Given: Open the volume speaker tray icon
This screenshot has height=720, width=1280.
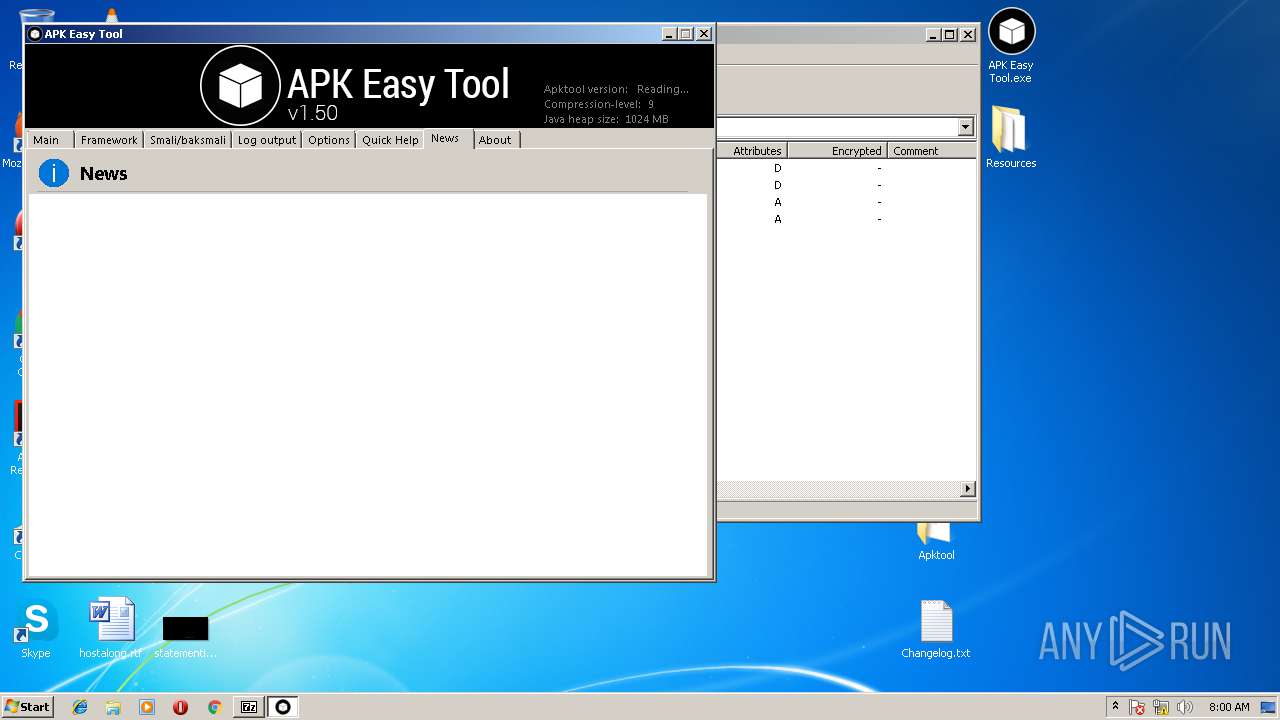Looking at the screenshot, I should (1185, 708).
